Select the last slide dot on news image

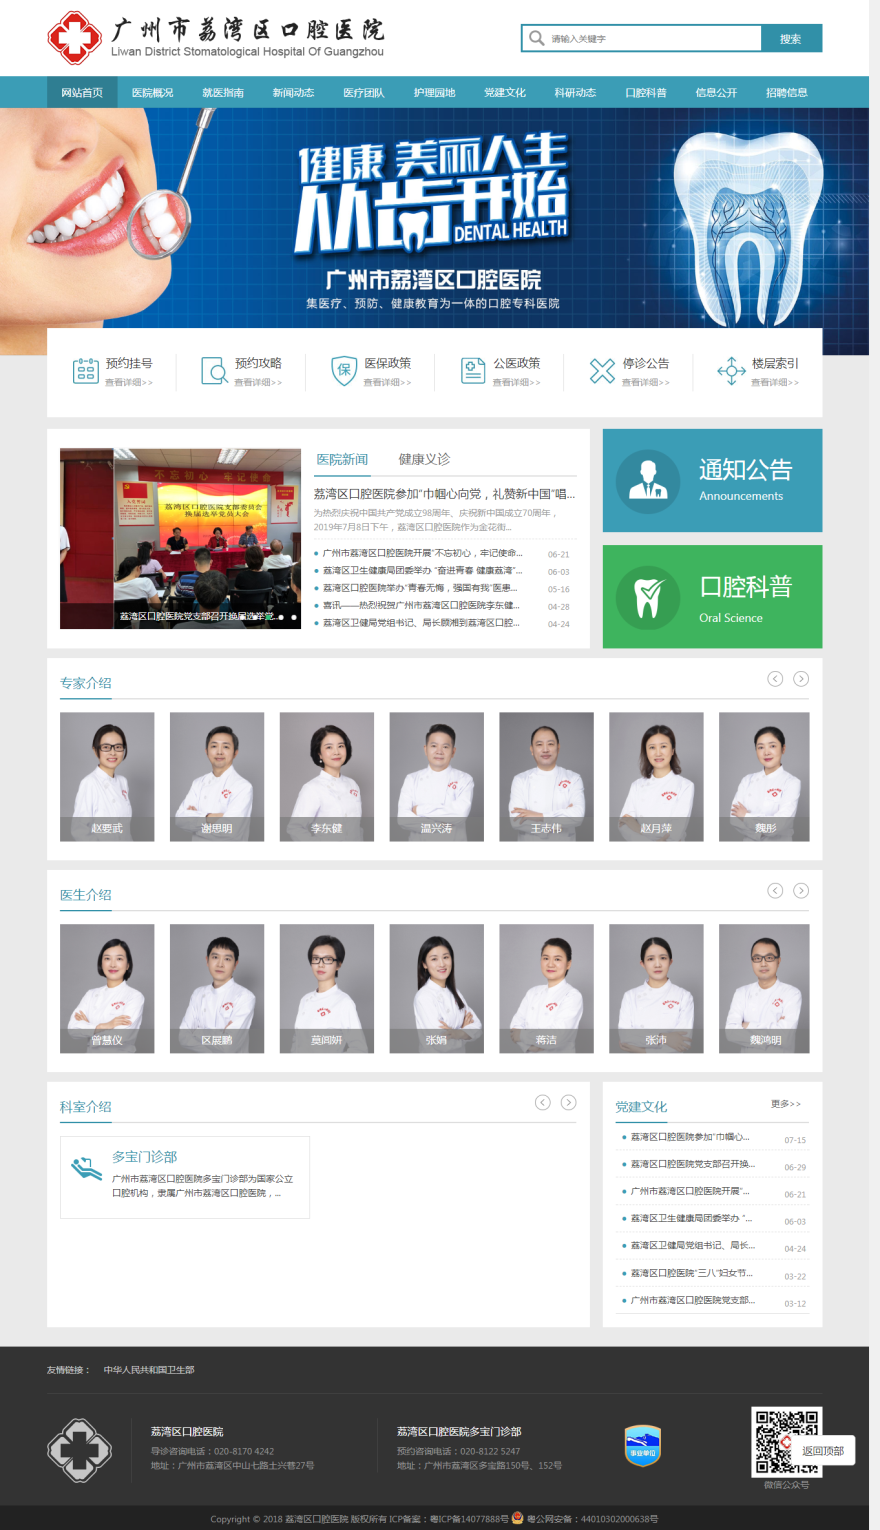pos(294,617)
